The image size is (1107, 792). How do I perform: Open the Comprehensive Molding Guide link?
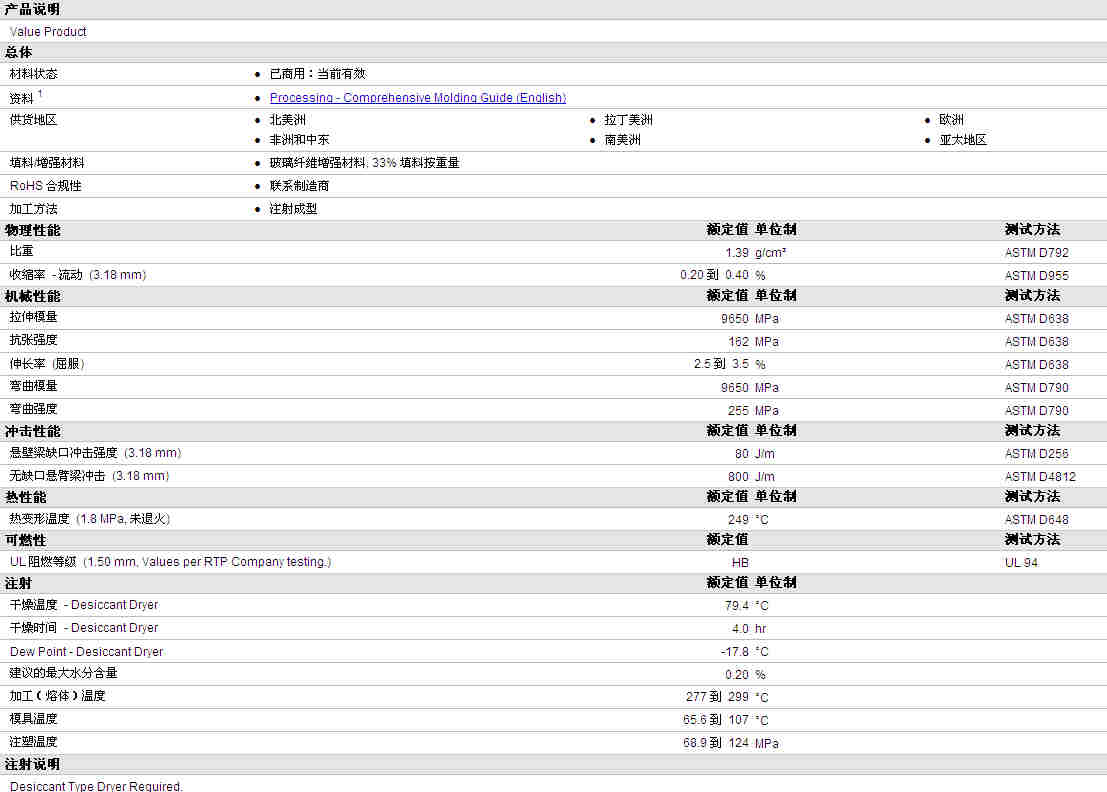coord(417,98)
